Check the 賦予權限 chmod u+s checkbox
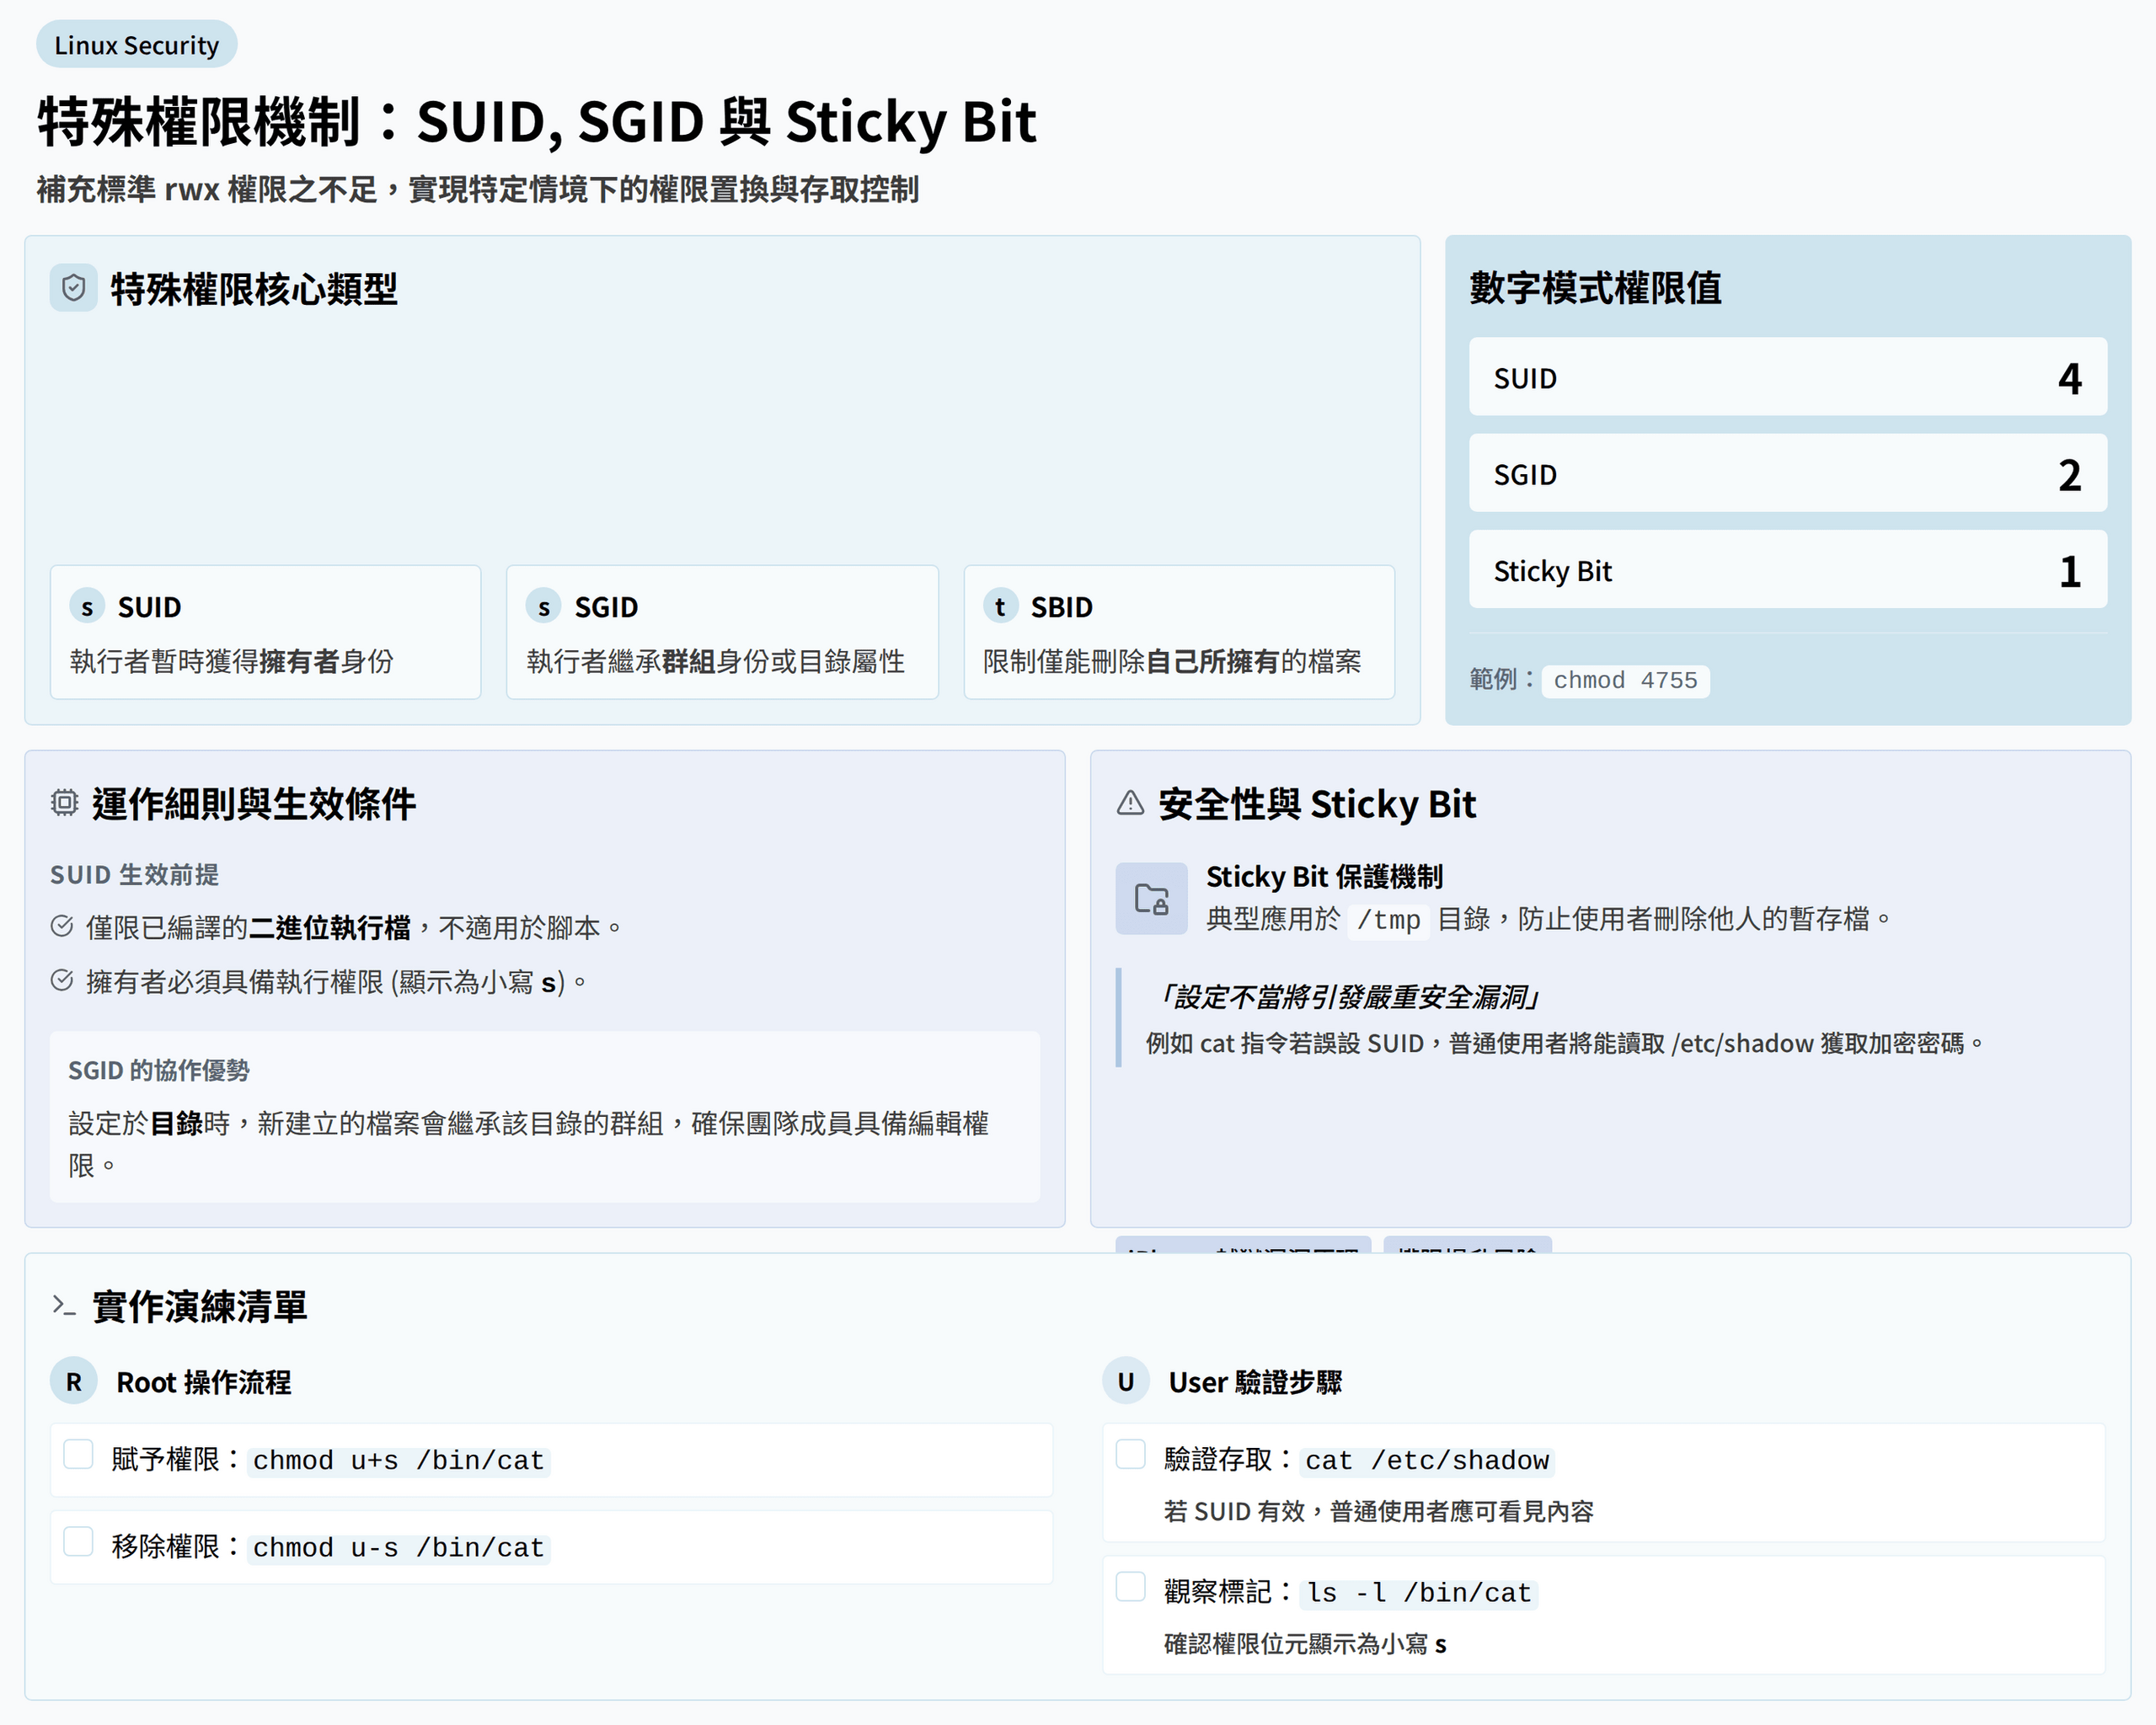This screenshot has height=1725, width=2156. [x=79, y=1454]
